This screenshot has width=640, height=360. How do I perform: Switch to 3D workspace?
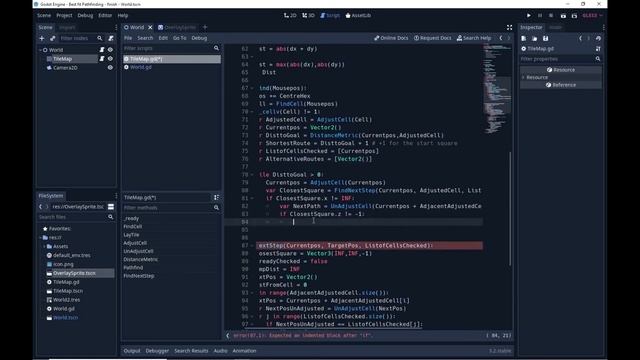click(x=309, y=16)
